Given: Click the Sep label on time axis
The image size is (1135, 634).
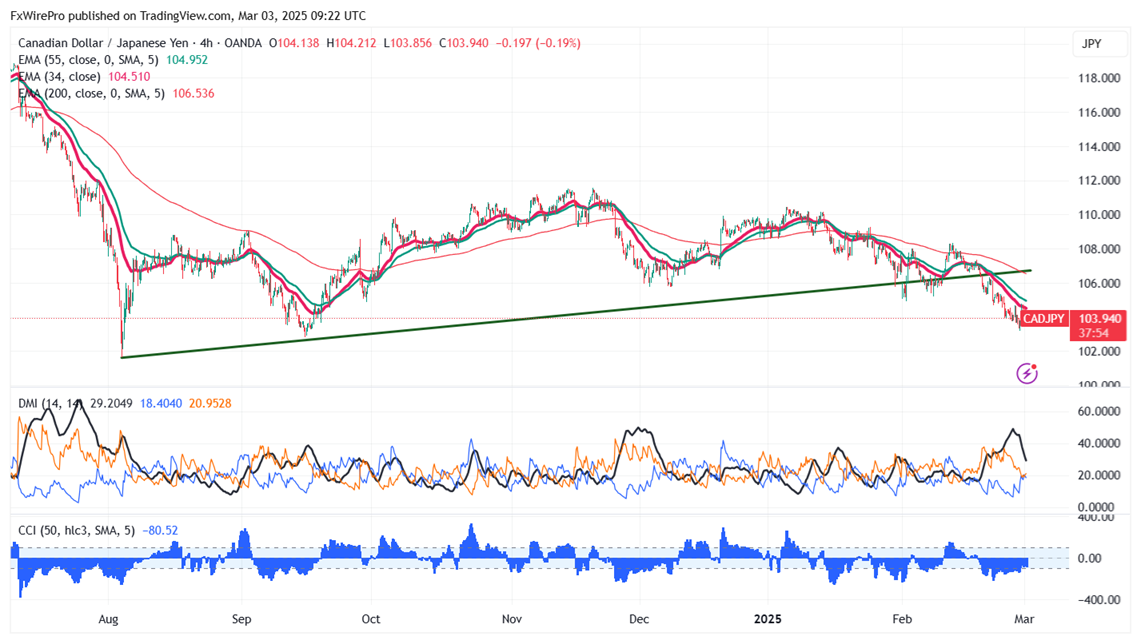Looking at the screenshot, I should point(241,619).
